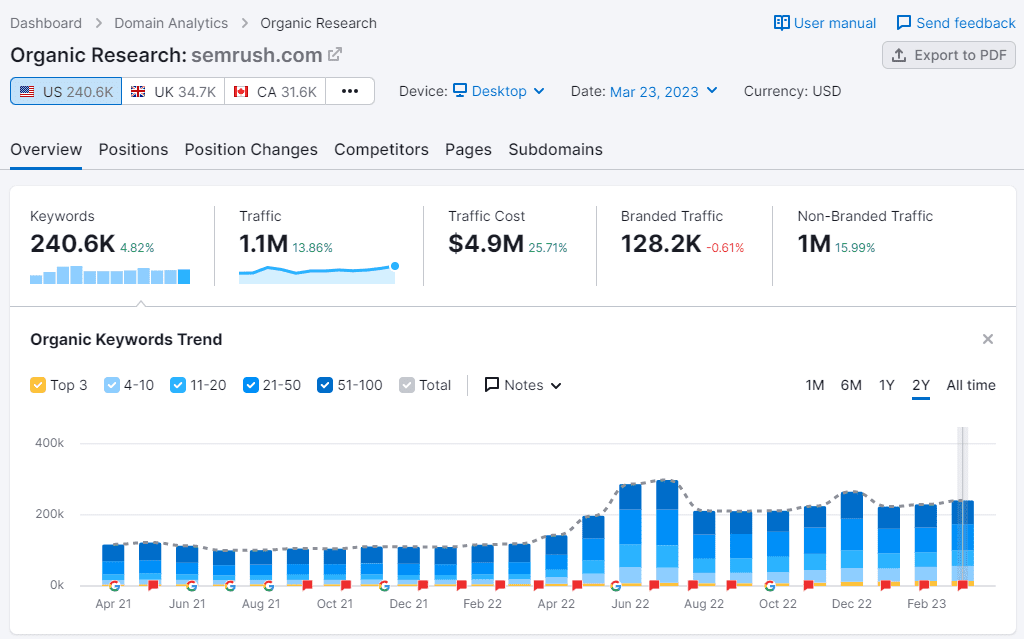The width and height of the screenshot is (1024, 639).
Task: Click the Export to PDF button
Action: (x=949, y=56)
